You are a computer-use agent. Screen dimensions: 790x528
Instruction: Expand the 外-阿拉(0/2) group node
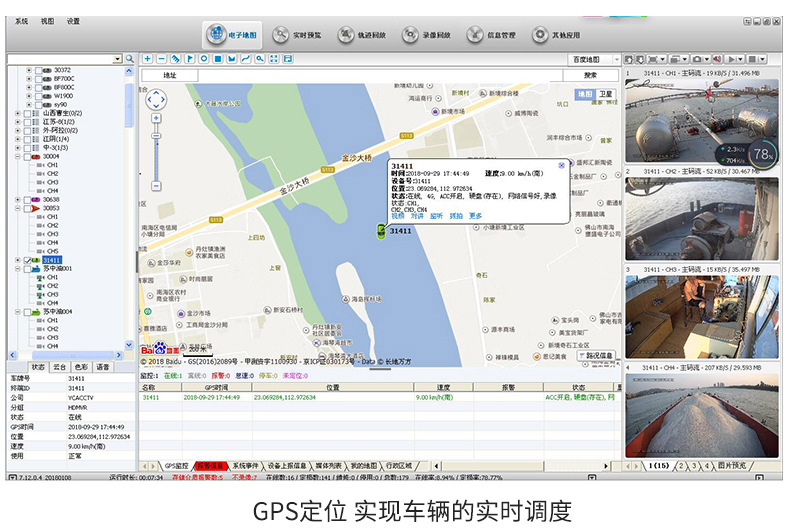coord(18,131)
